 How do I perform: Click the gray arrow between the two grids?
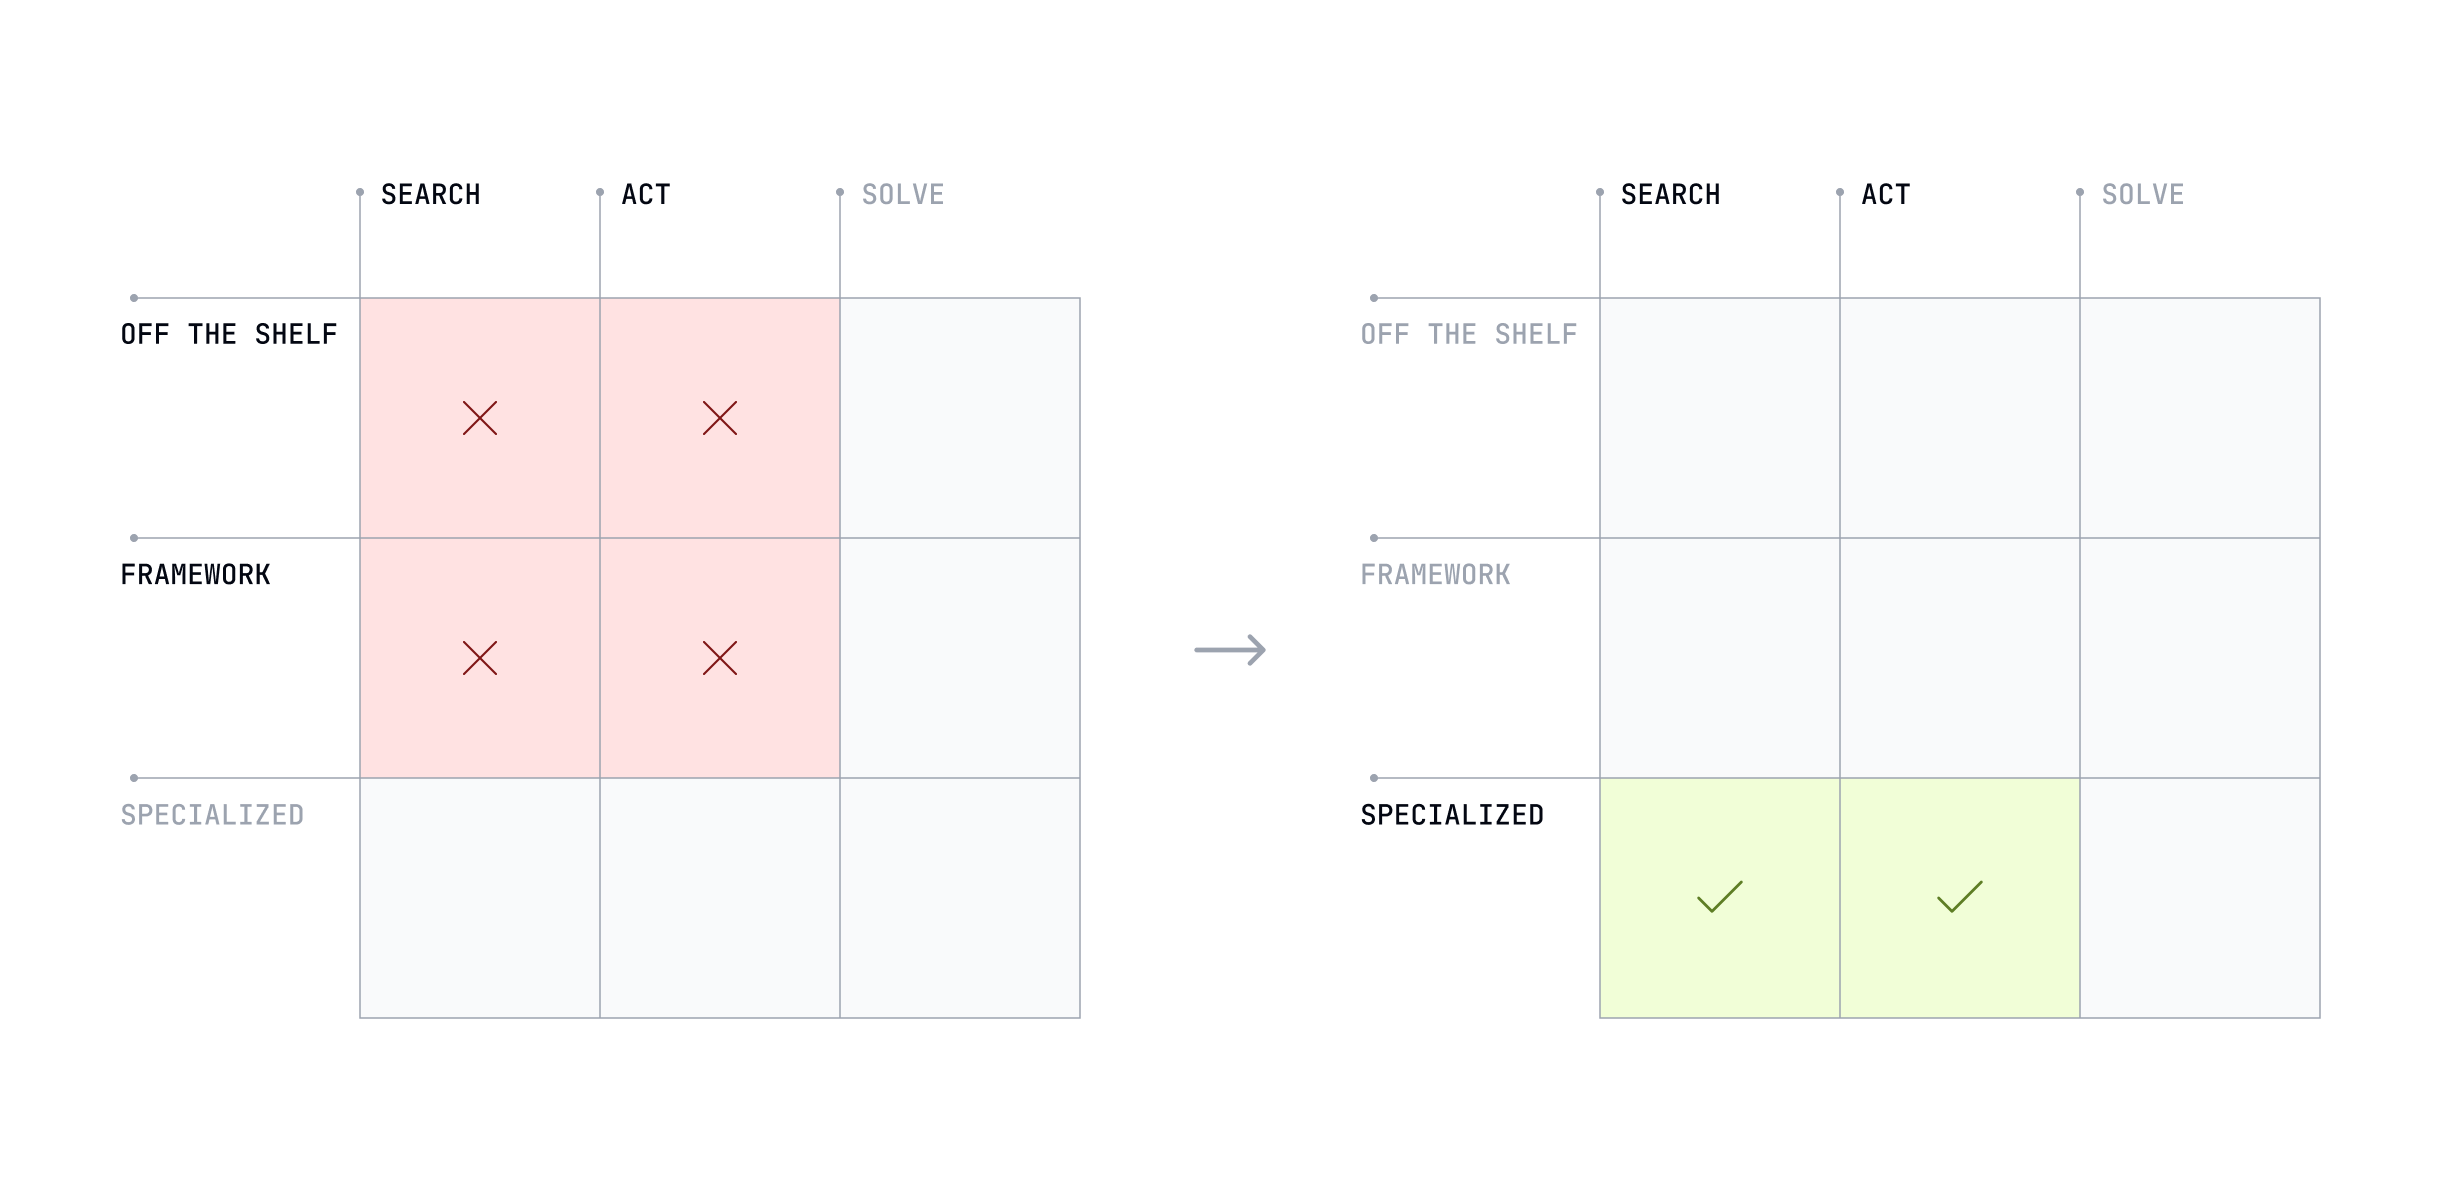click(x=1230, y=650)
